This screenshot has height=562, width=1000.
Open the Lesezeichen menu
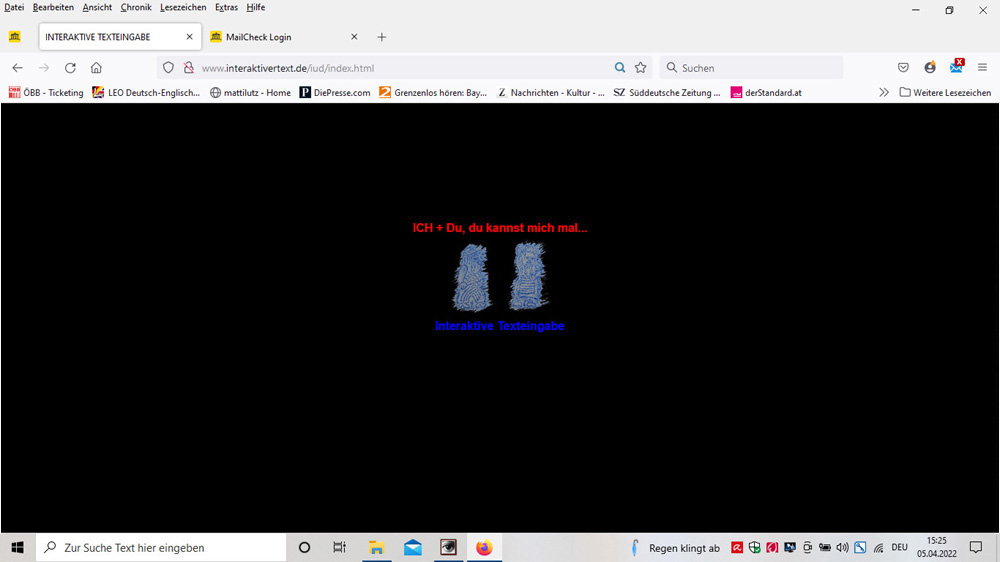pyautogui.click(x=183, y=7)
